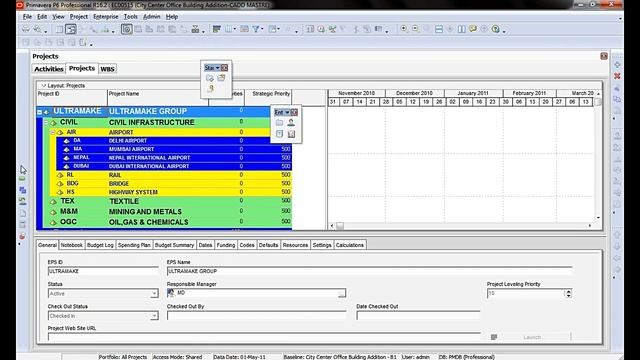Open the Layout: Projects options chevron

click(x=43, y=86)
